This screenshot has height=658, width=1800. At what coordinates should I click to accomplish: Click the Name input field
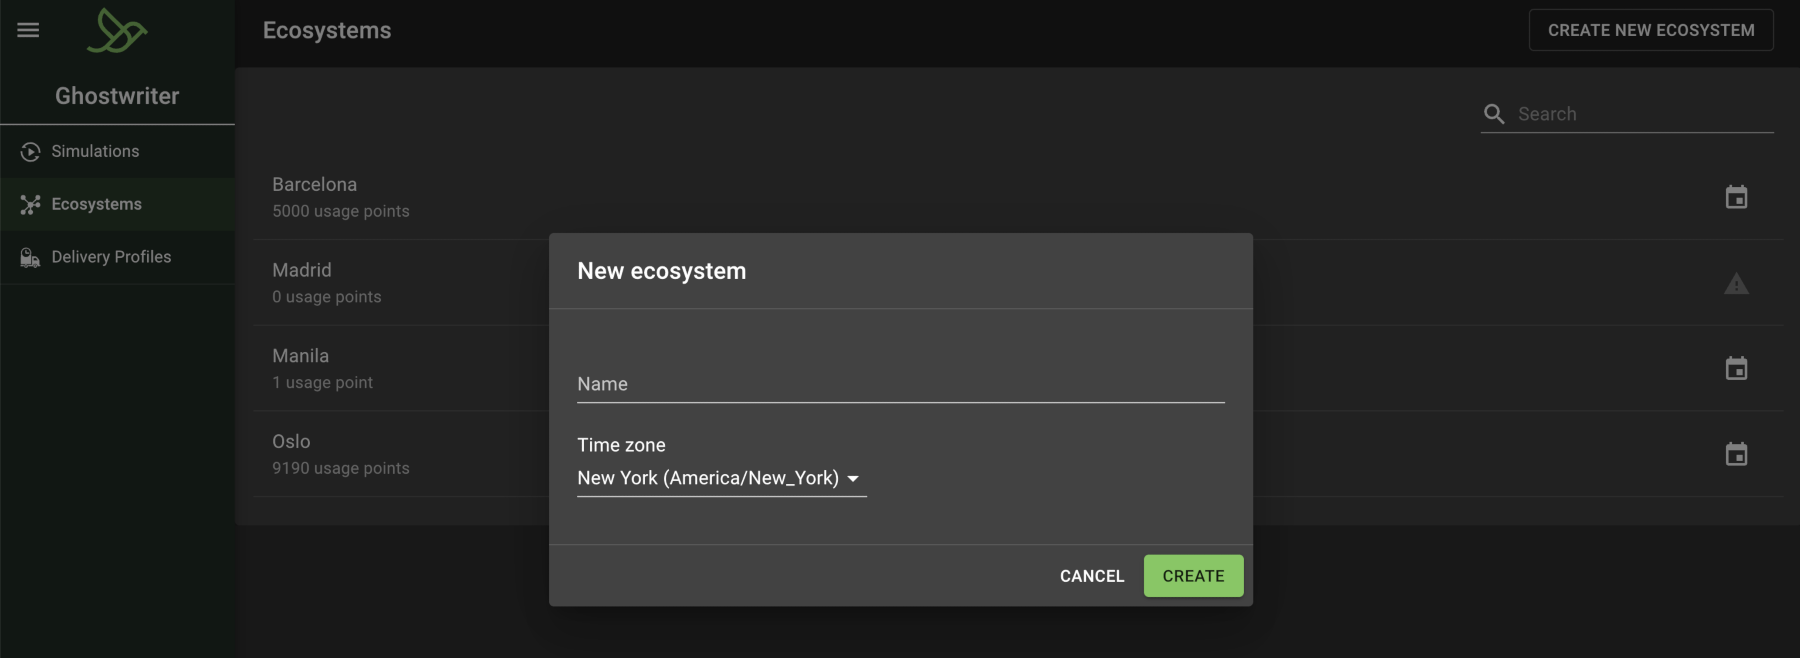(900, 384)
